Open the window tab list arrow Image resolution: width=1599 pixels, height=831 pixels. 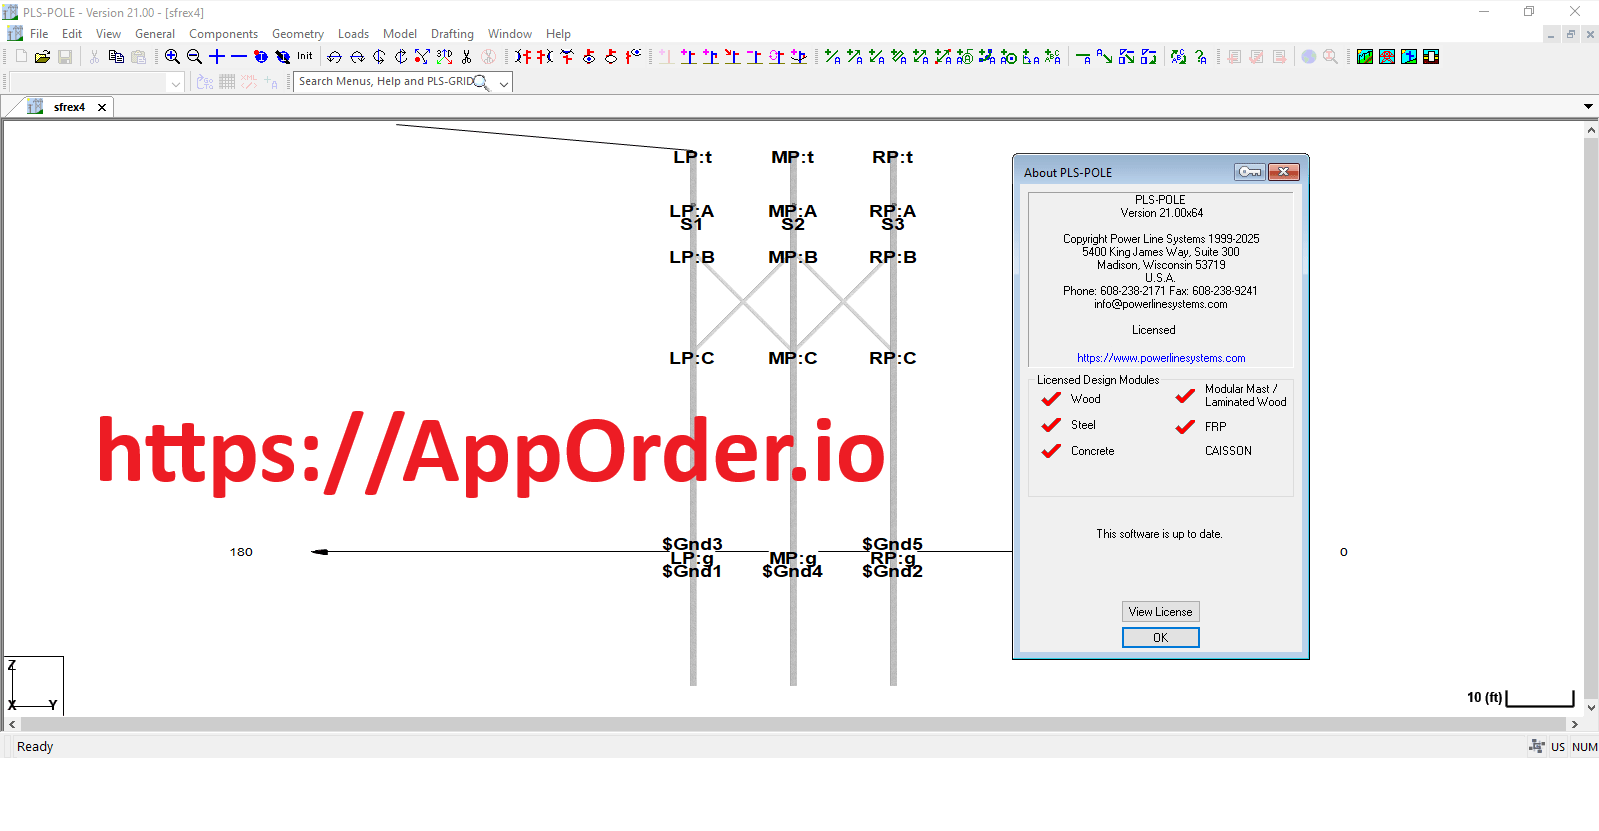[x=1588, y=106]
